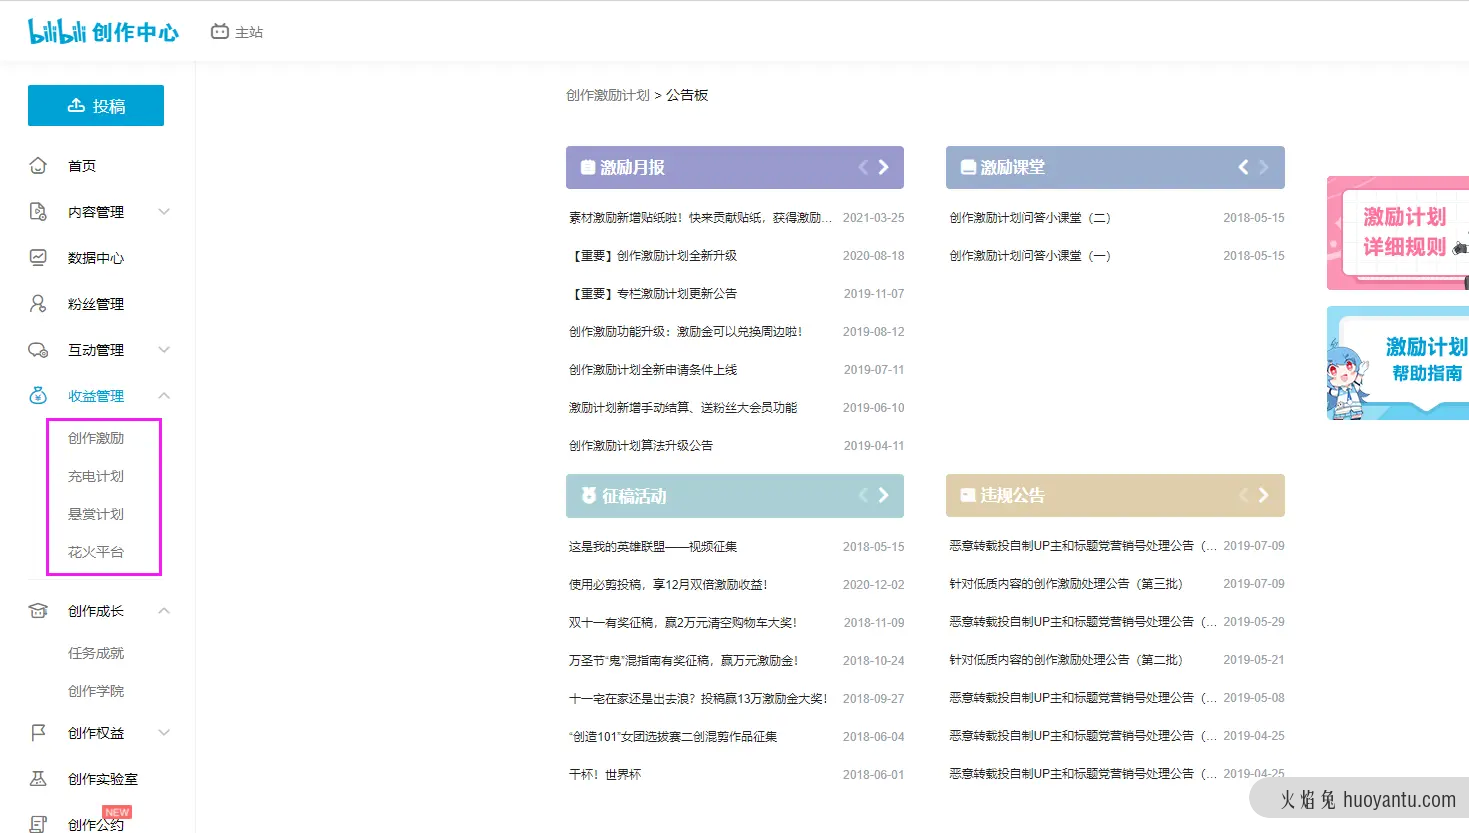This screenshot has width=1469, height=833.
Task: Open 恶意转载 notice dated 2019-05-08
Action: tap(1083, 698)
